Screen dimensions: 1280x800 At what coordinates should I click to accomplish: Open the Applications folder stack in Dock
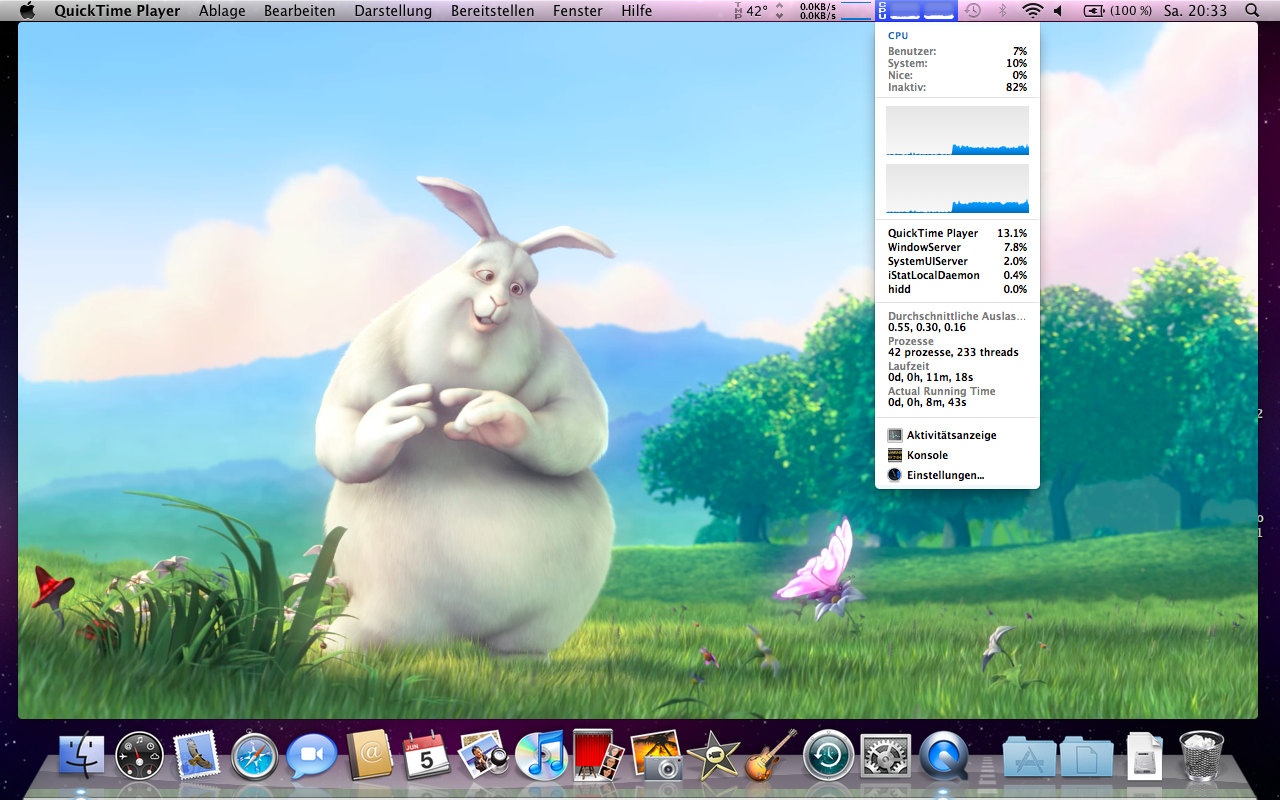point(1029,757)
